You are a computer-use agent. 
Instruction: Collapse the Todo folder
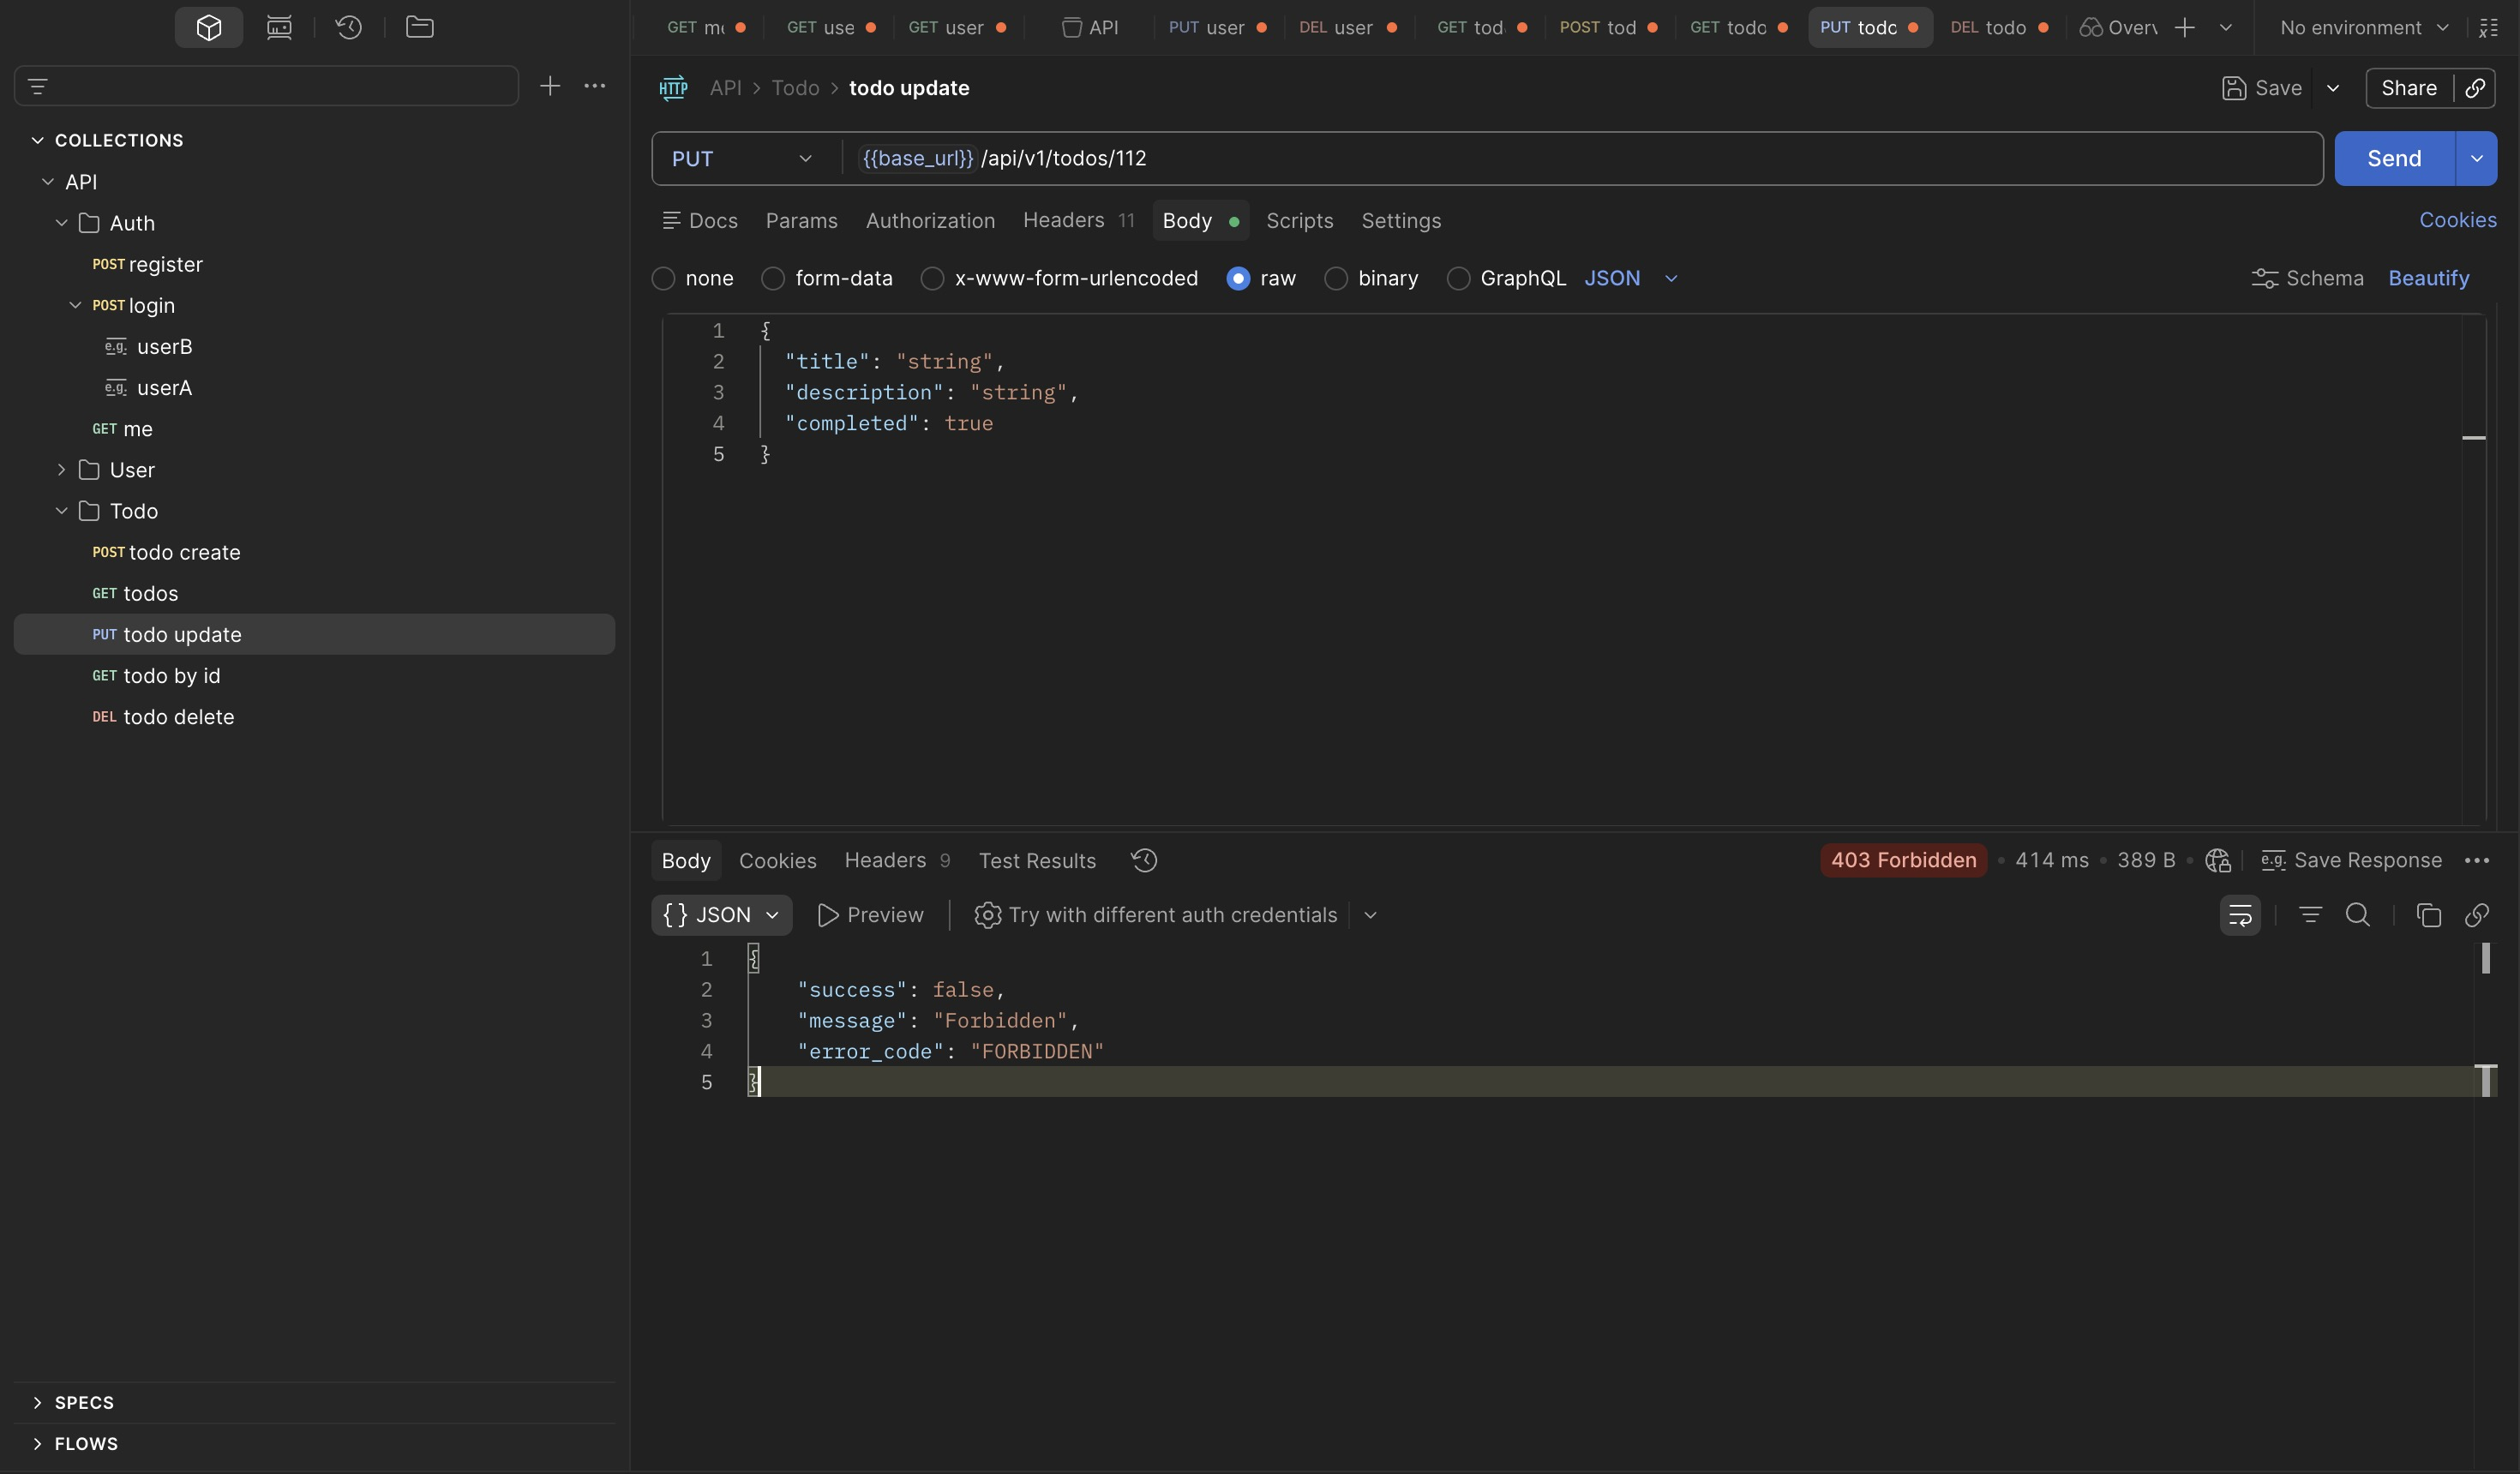(x=62, y=511)
